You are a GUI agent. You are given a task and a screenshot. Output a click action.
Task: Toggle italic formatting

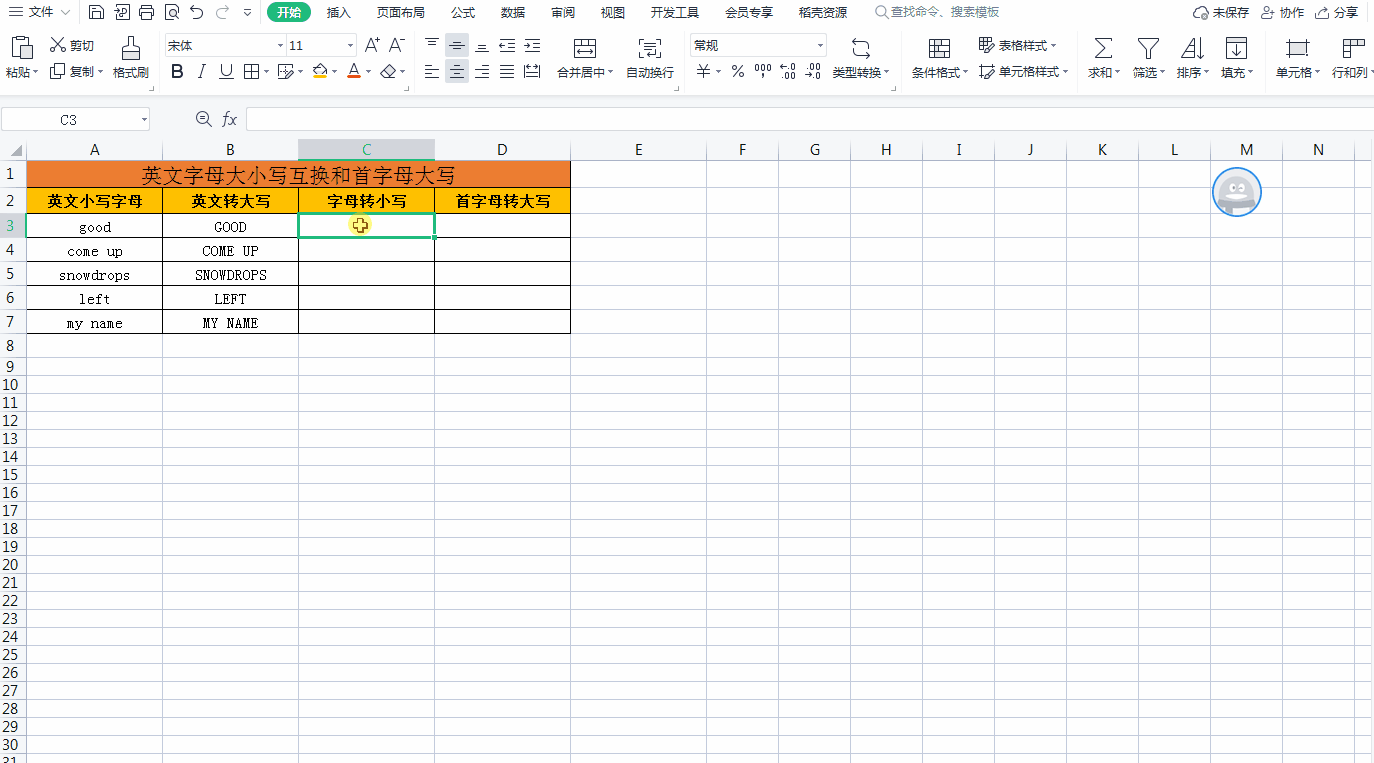click(x=201, y=72)
